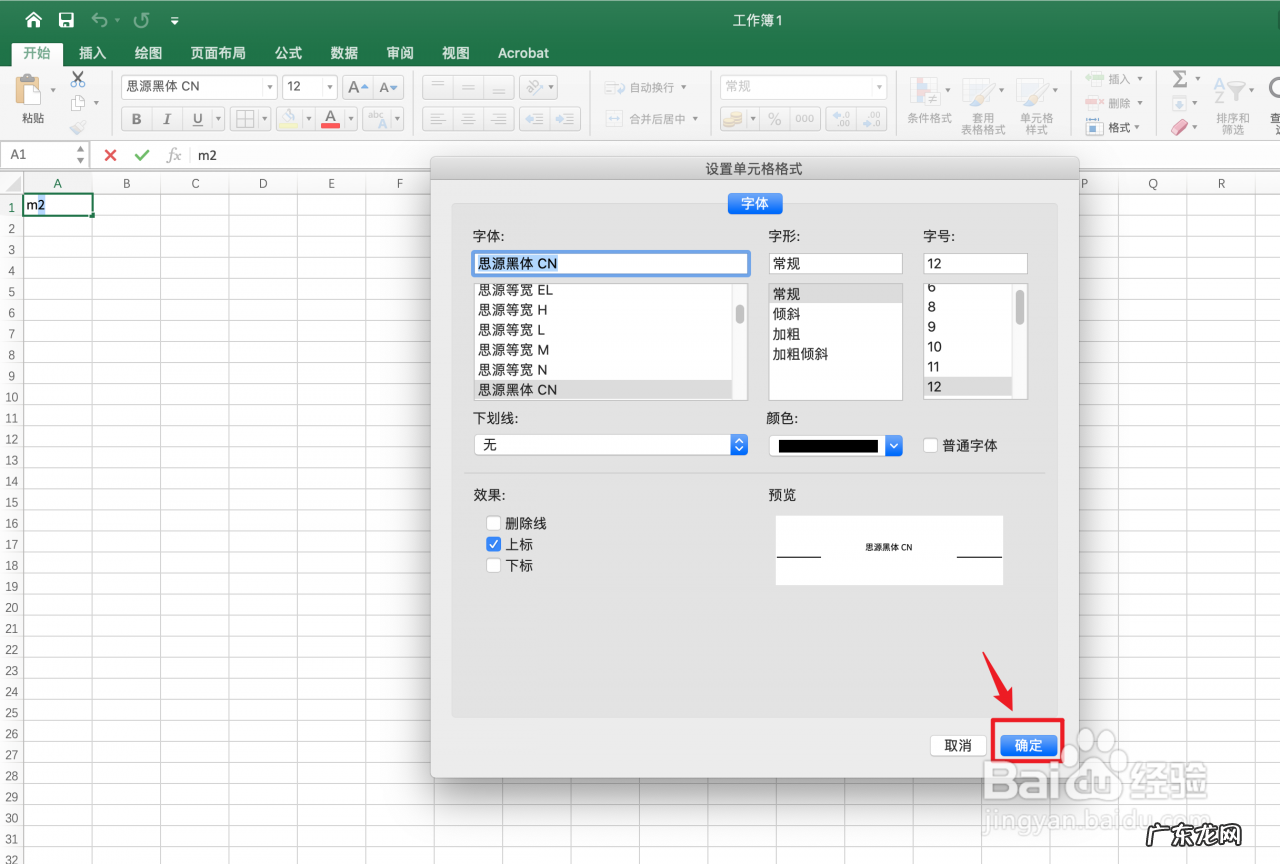Open the 颜色 color dropdown in dialog
The width and height of the screenshot is (1280, 864).
(893, 444)
